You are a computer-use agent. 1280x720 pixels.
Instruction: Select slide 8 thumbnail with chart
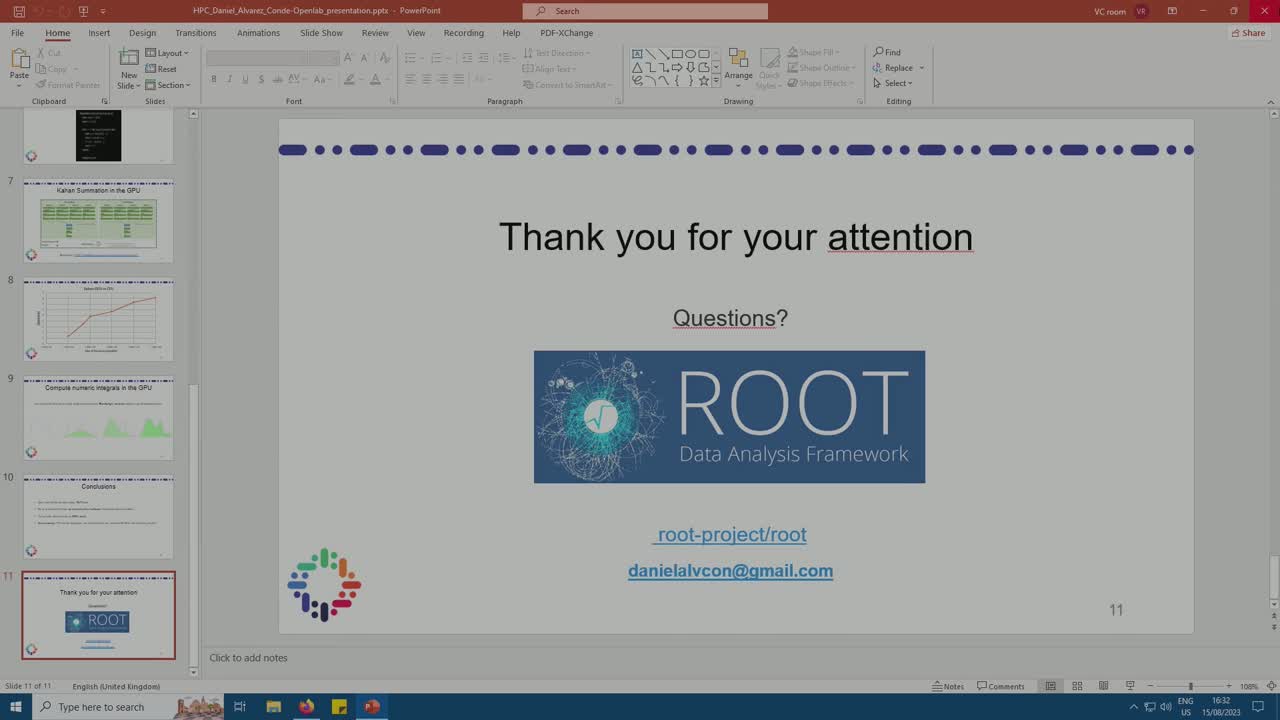pos(98,319)
